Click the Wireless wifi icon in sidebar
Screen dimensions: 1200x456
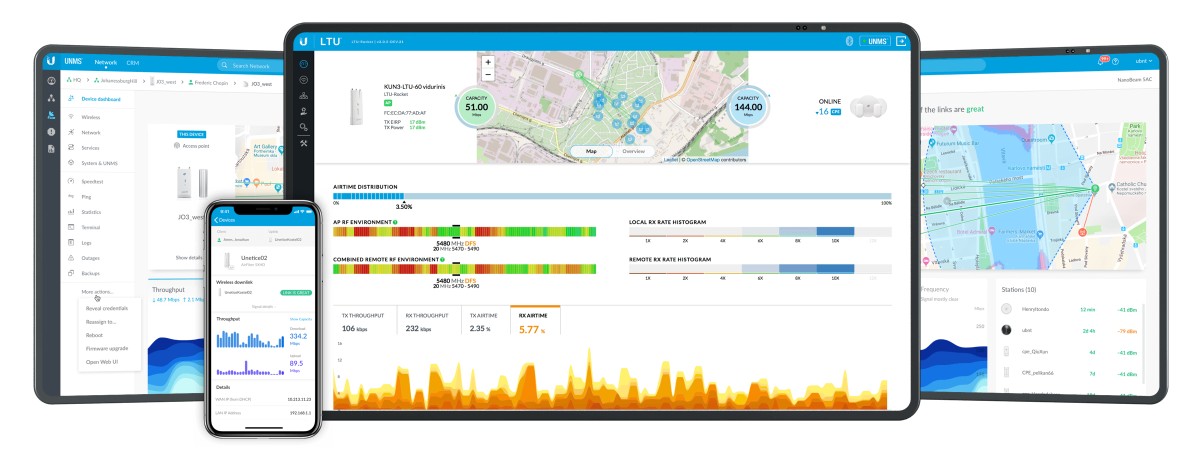[x=70, y=117]
